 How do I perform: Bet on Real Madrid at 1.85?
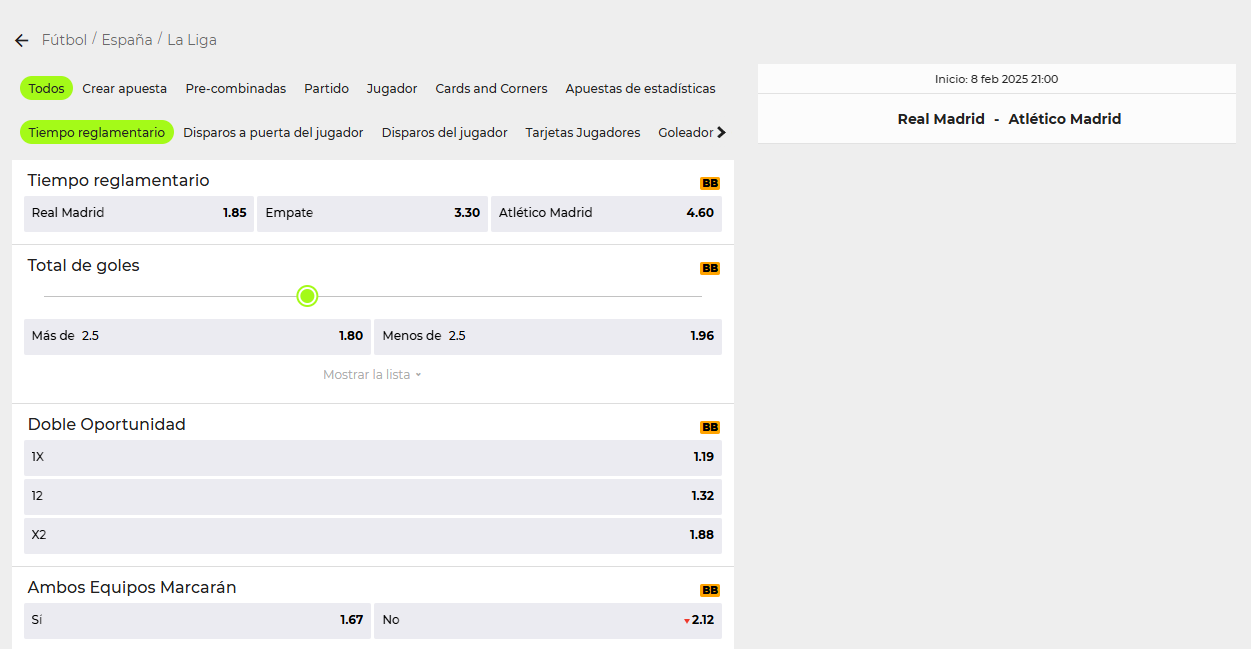coord(139,213)
